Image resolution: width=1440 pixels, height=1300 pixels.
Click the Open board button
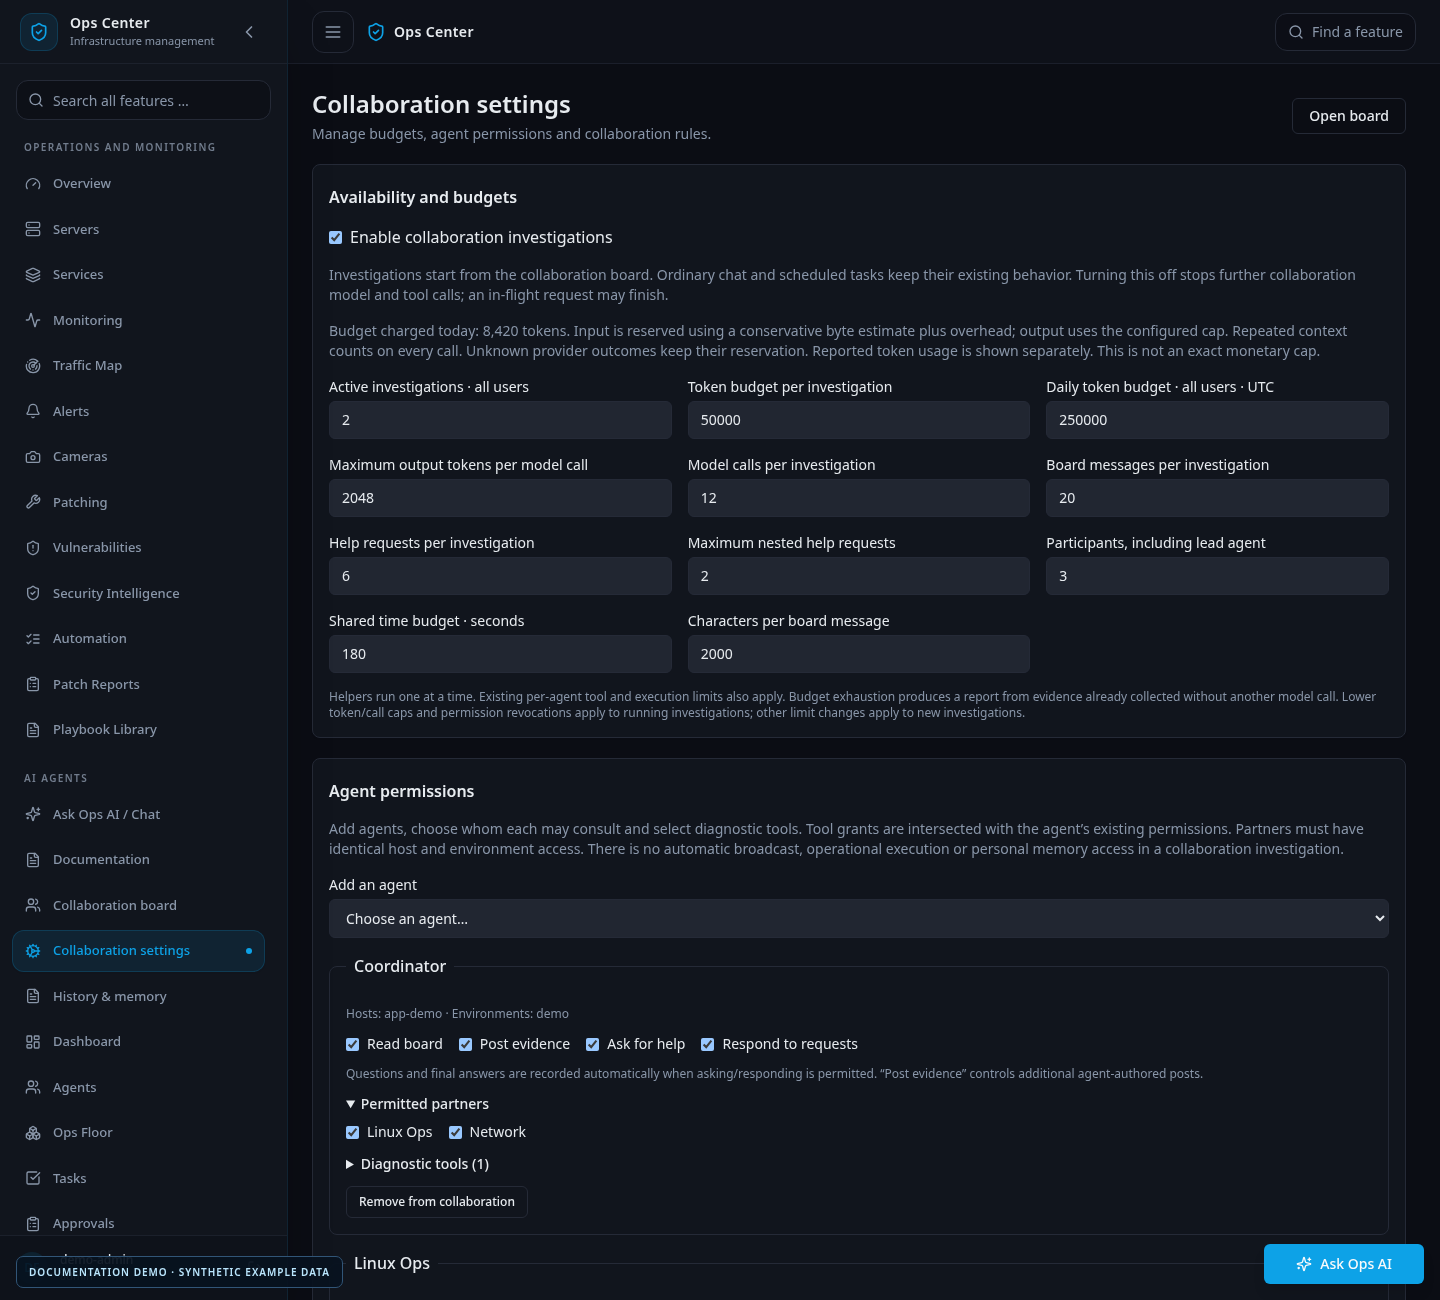(x=1348, y=116)
